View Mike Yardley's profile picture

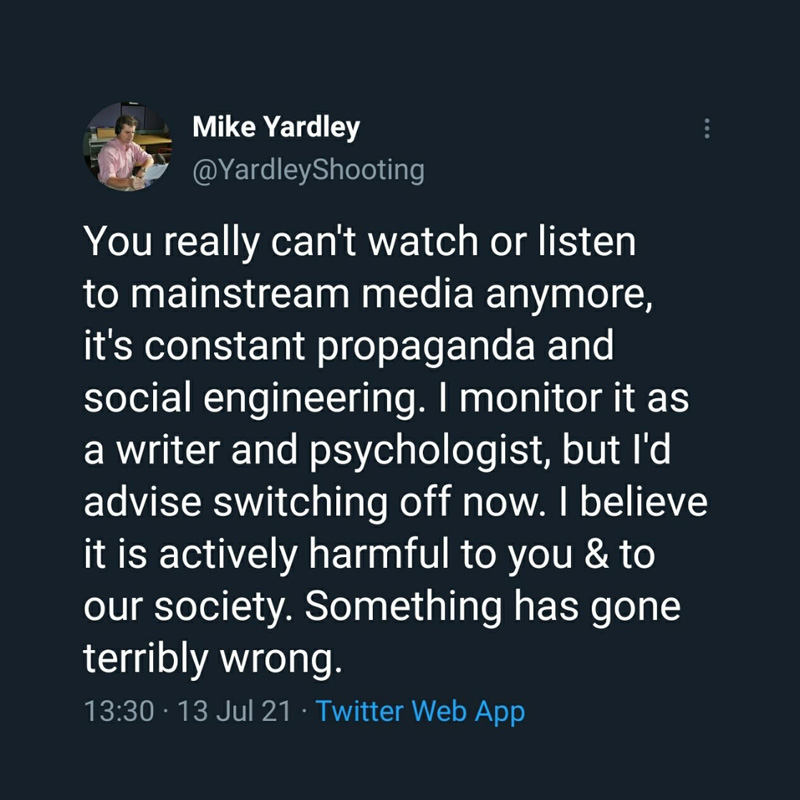tap(128, 146)
